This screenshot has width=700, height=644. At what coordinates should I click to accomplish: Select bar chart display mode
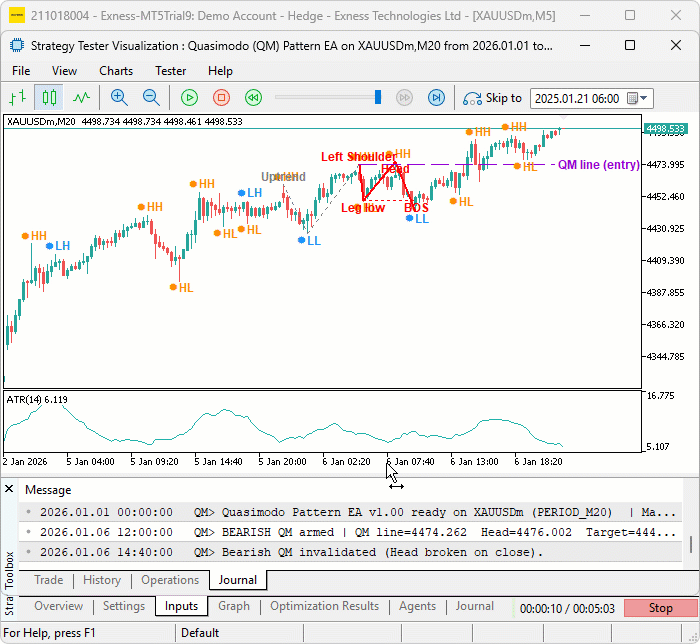point(18,97)
